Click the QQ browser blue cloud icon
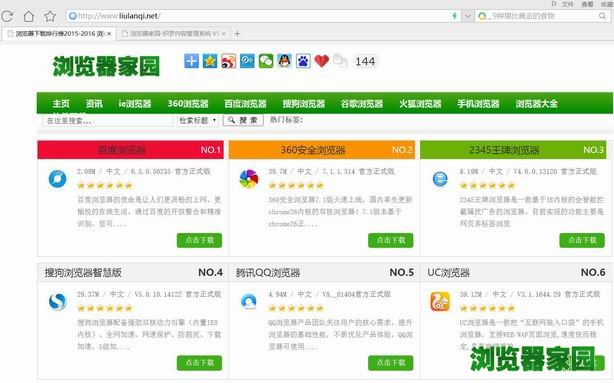 [x=249, y=302]
